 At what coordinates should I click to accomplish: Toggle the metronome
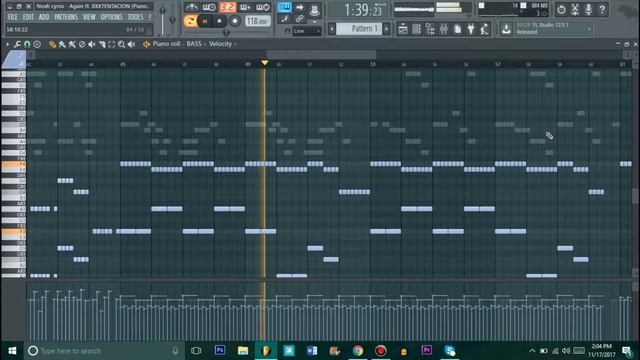191,7
